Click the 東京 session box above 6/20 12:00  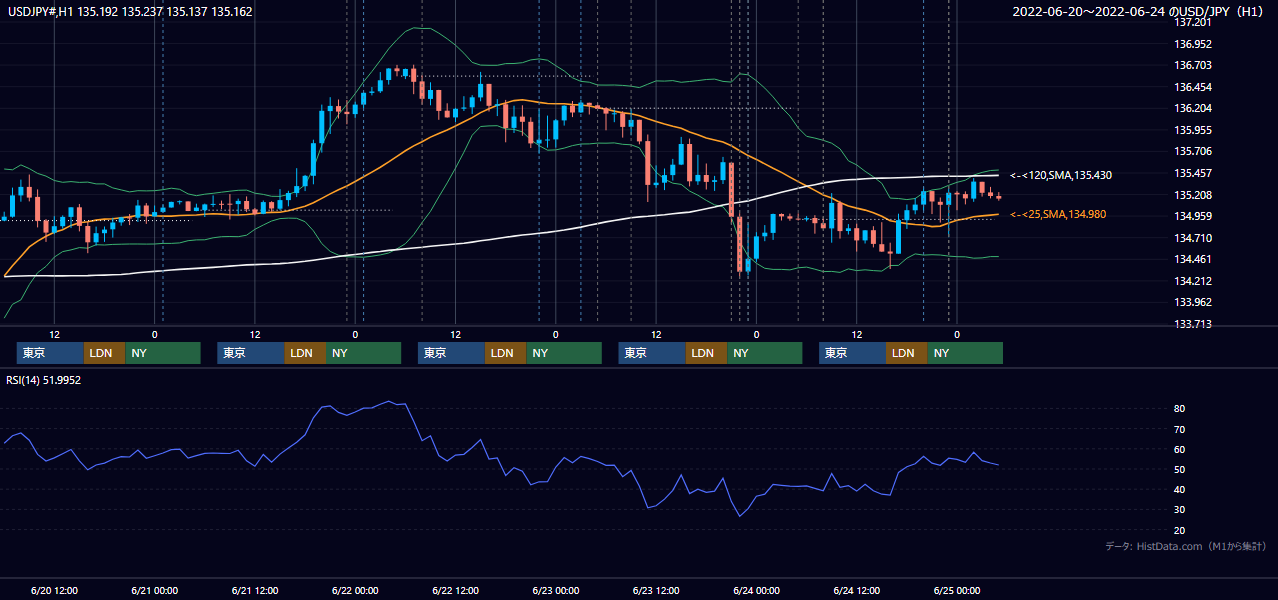click(x=50, y=353)
